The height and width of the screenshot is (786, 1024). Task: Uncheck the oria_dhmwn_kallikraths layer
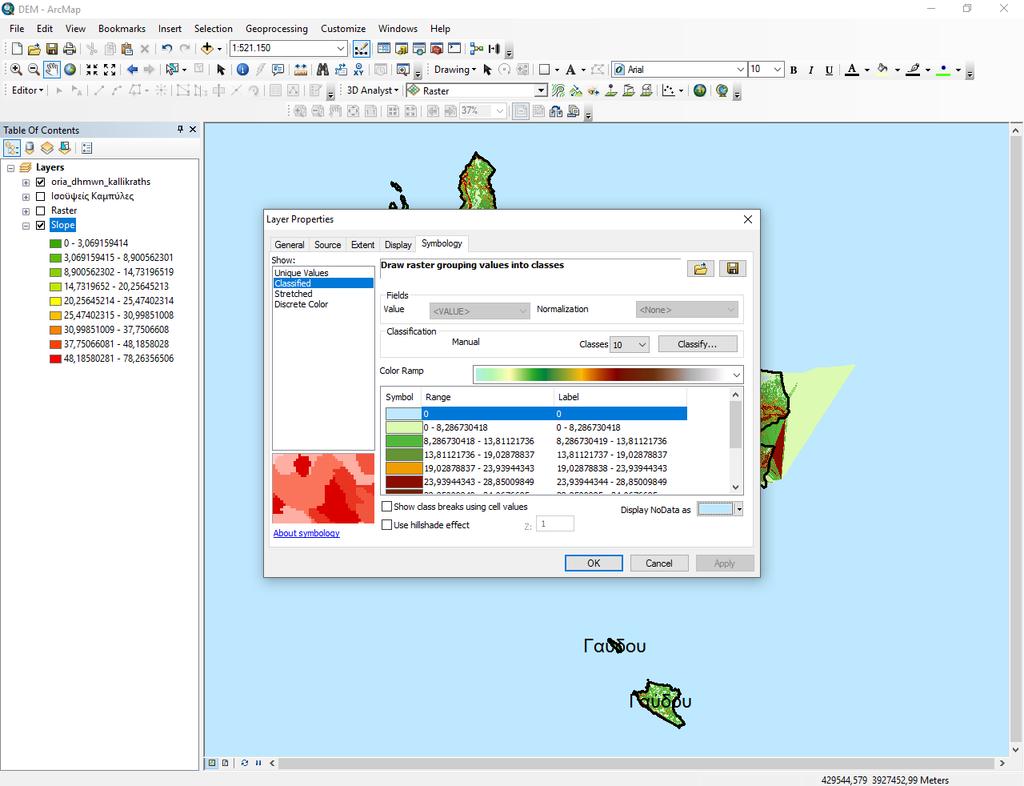coord(40,182)
